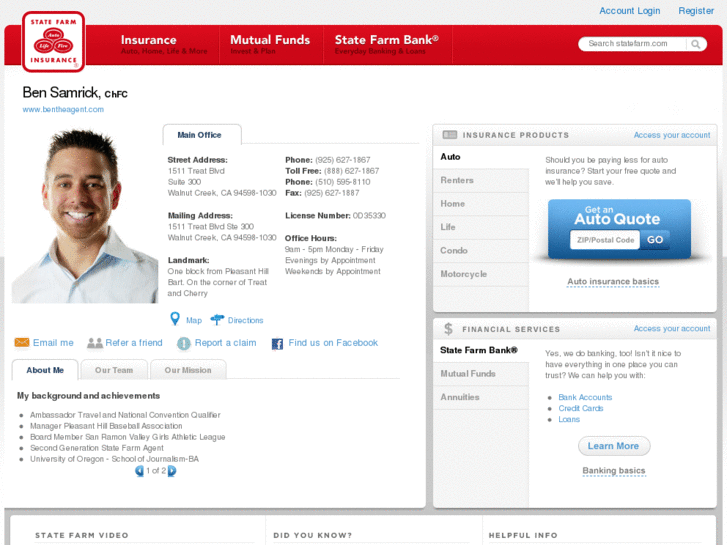
Task: Click the Email me link
Action: (53, 343)
